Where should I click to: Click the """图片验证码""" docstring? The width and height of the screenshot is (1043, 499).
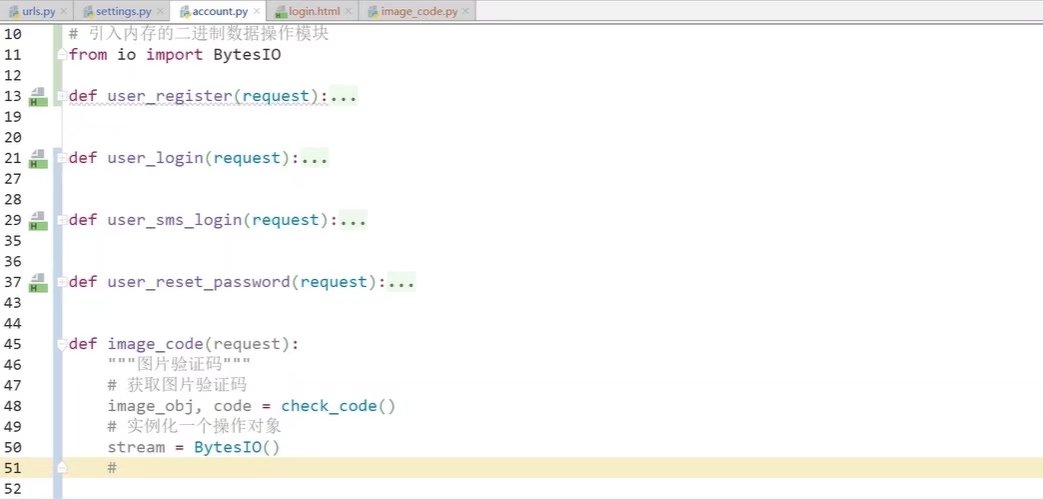click(x=179, y=365)
